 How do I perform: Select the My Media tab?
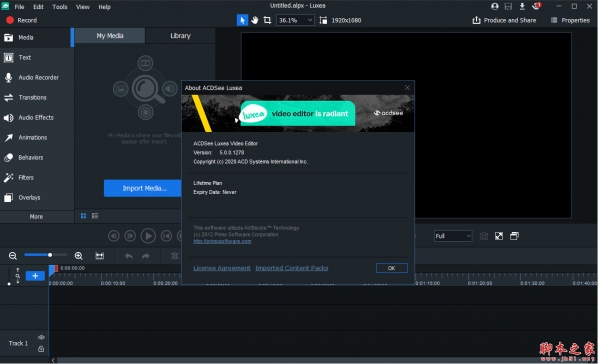[x=110, y=36]
